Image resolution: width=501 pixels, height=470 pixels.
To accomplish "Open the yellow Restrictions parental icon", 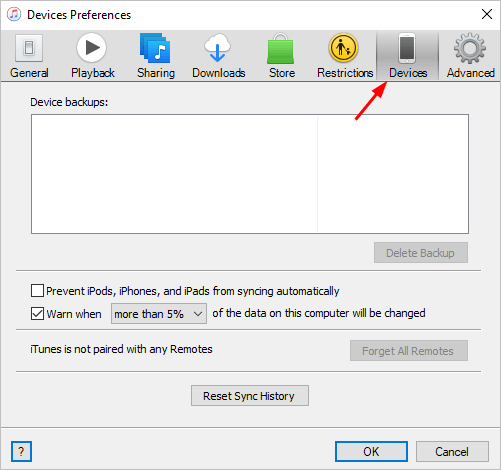I will [x=343, y=48].
